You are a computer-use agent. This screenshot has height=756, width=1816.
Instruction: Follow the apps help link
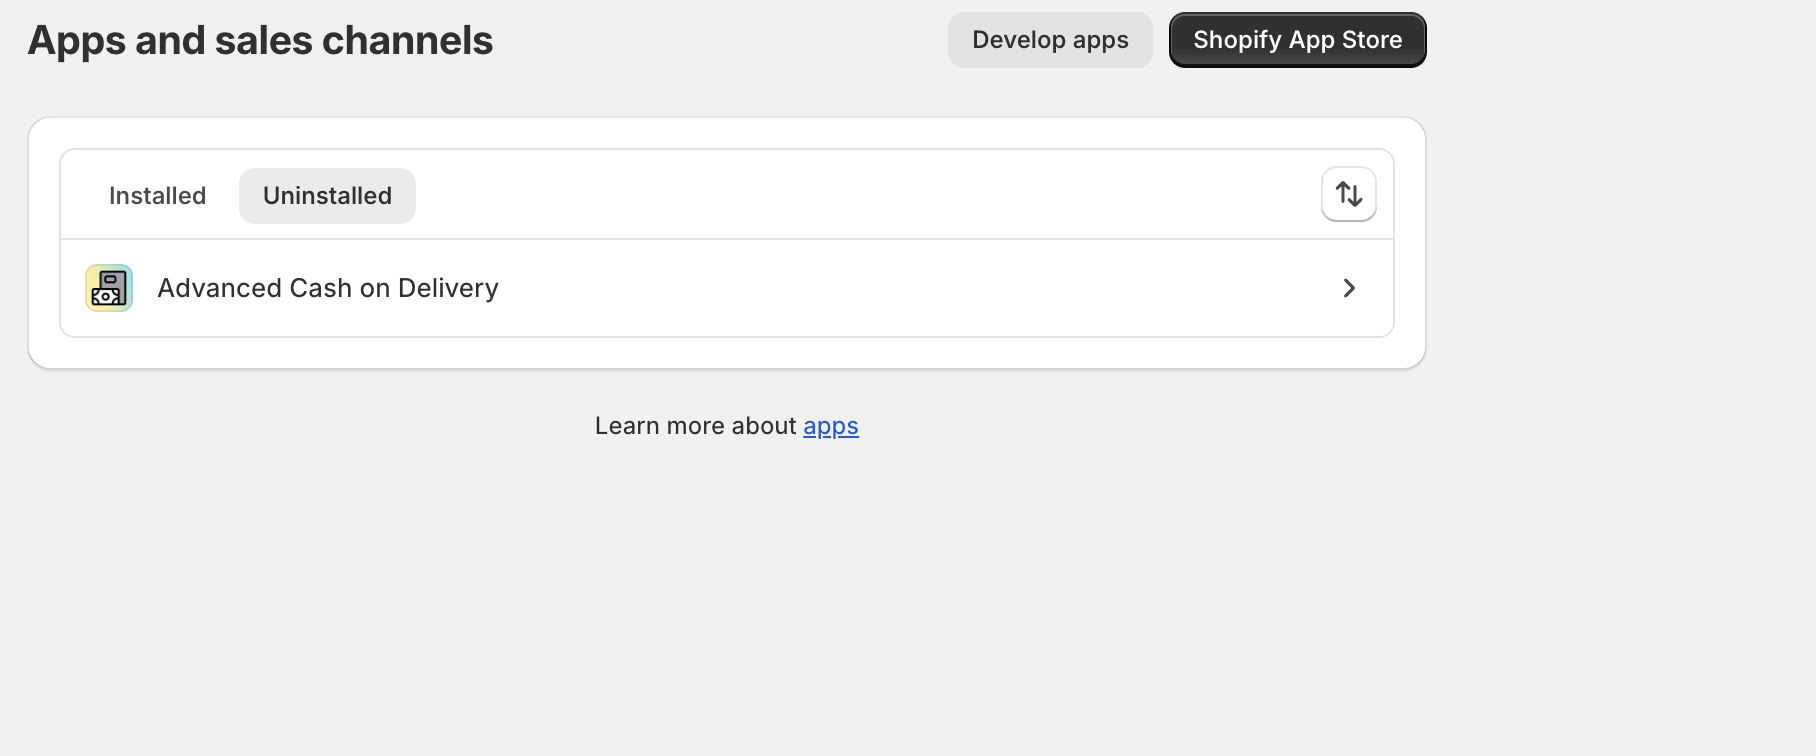[x=830, y=426]
